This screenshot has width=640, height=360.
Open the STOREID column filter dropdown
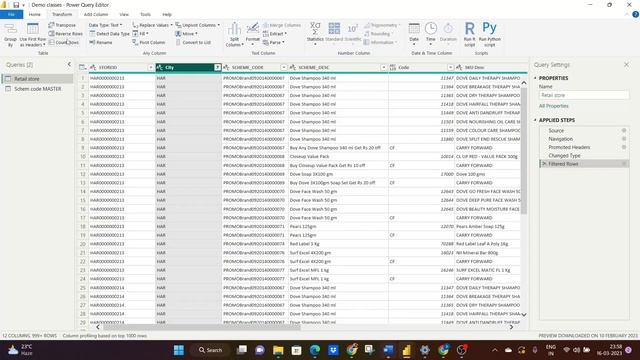pos(151,67)
